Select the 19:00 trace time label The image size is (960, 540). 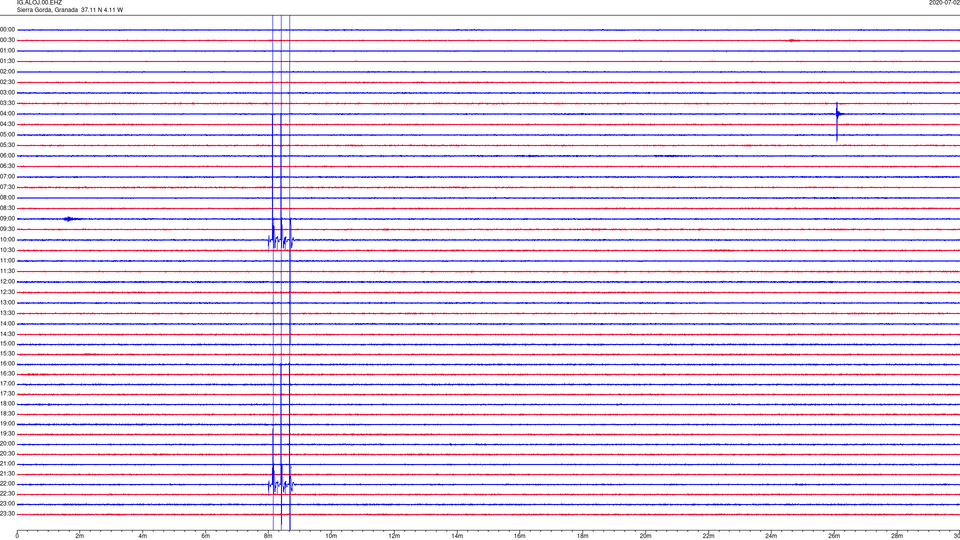pos(8,424)
